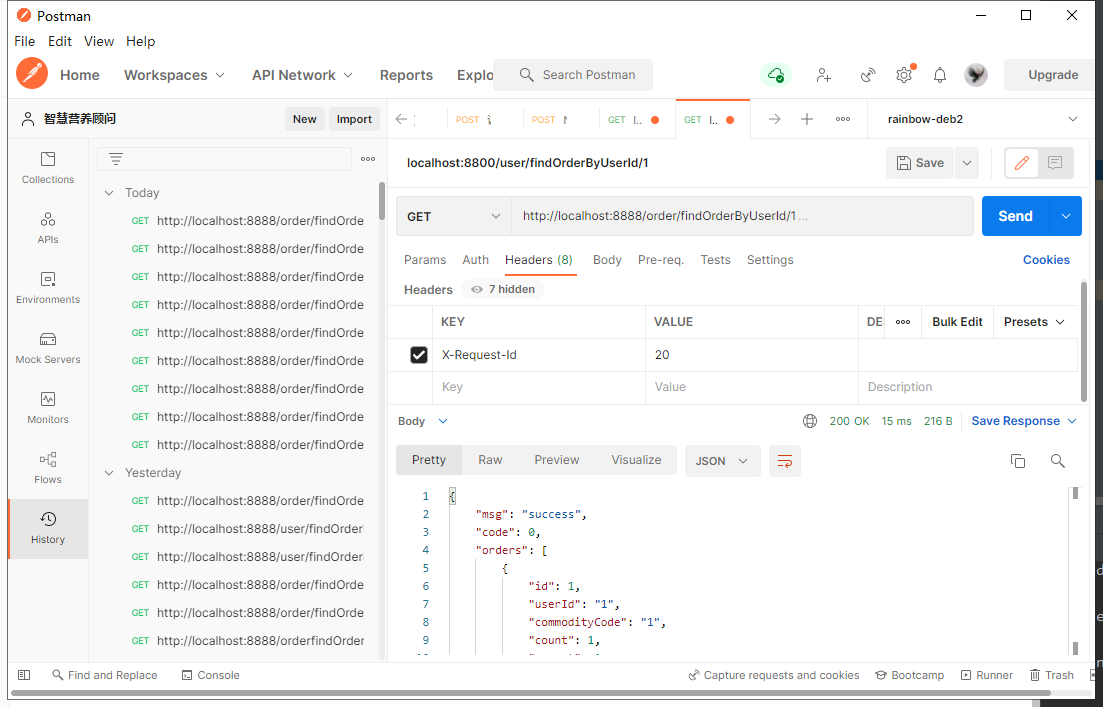Show the 7 hidden headers
1103x707 pixels.
coord(503,289)
